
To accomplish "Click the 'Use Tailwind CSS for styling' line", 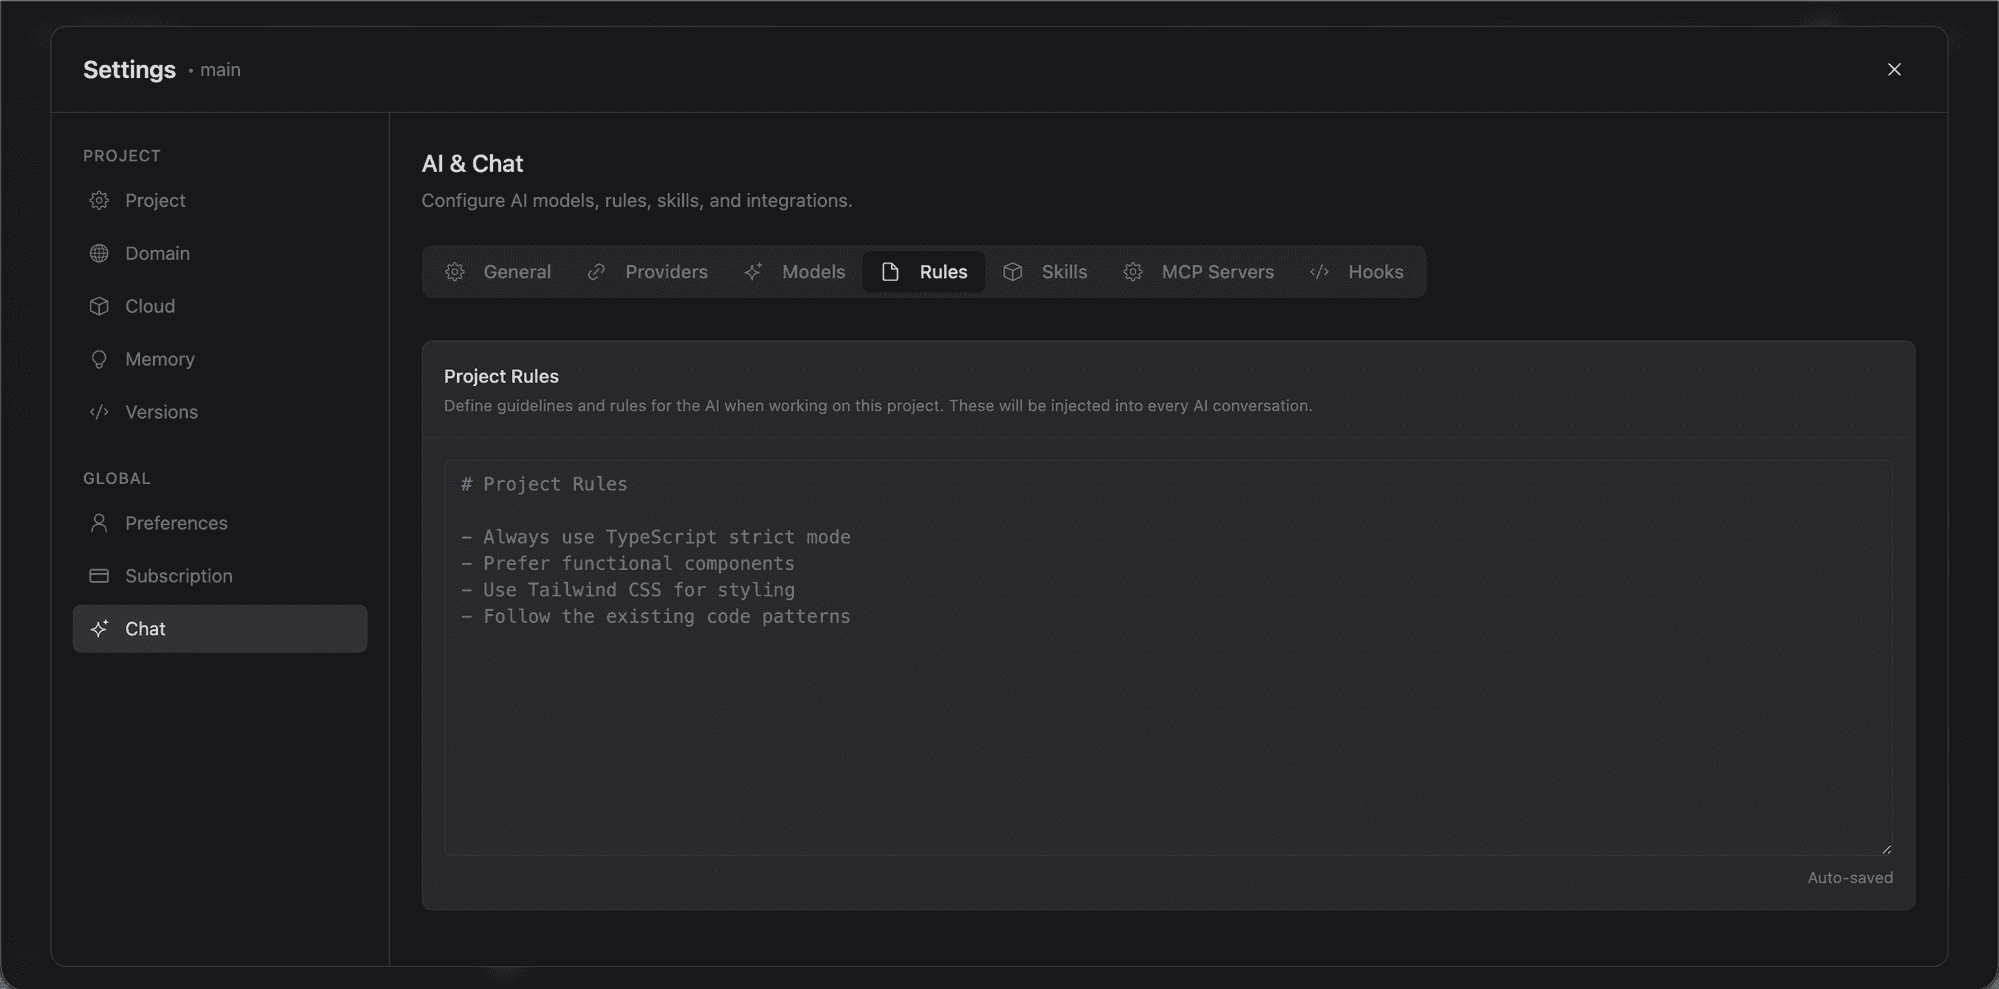I will [x=628, y=590].
